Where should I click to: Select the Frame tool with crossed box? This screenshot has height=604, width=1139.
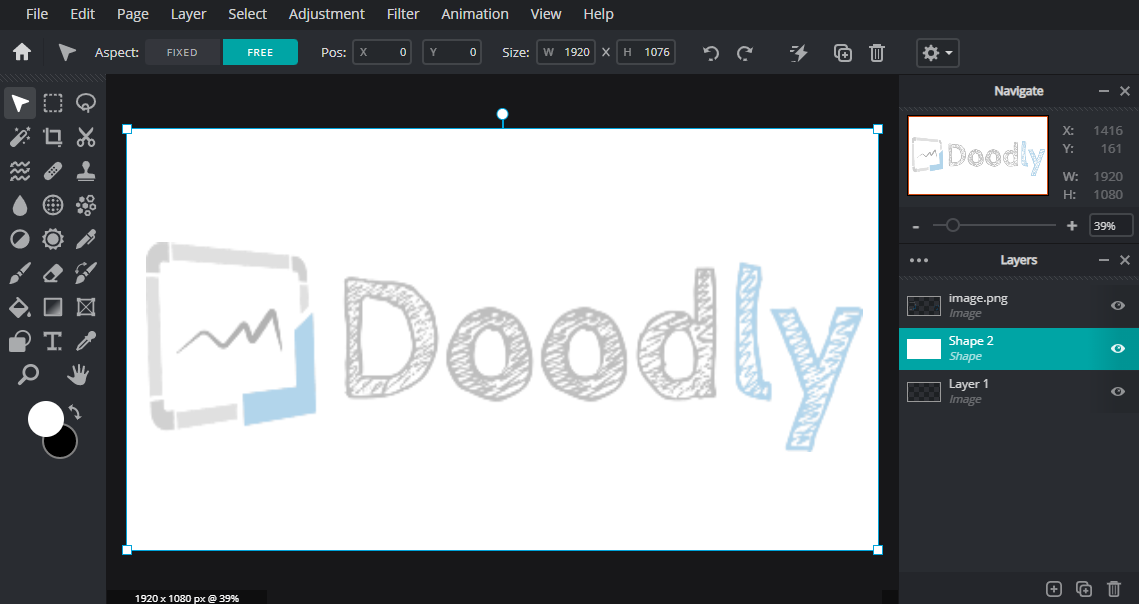coord(86,307)
